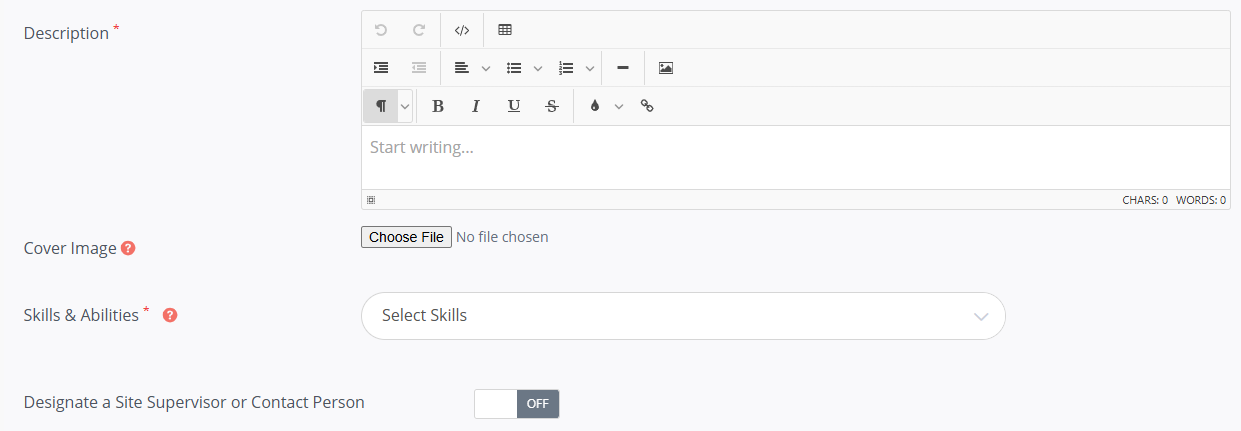Insert an image into the description
Viewport: 1241px width, 431px height.
point(666,68)
